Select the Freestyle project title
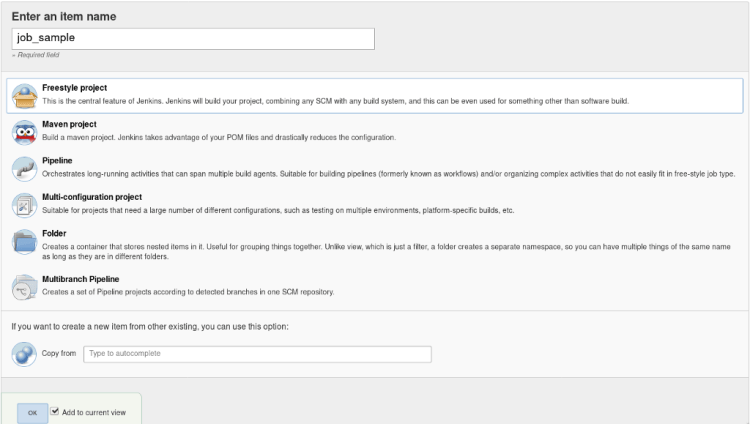Viewport: 750px width, 424px height. tap(74, 88)
